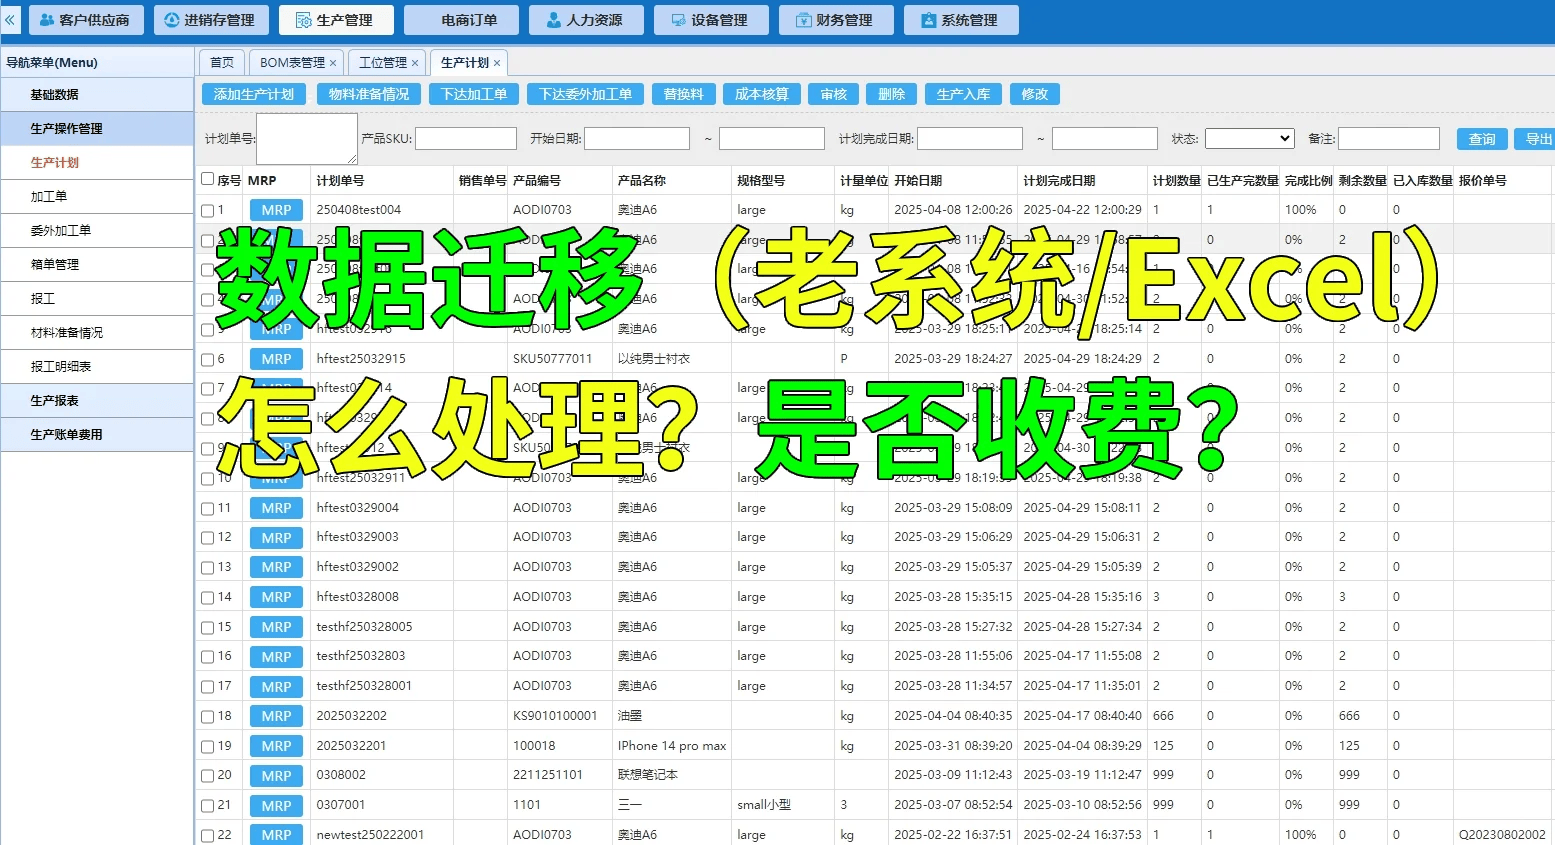Image resolution: width=1555 pixels, height=845 pixels.
Task: Open the 客户供应商 module
Action: (86, 20)
